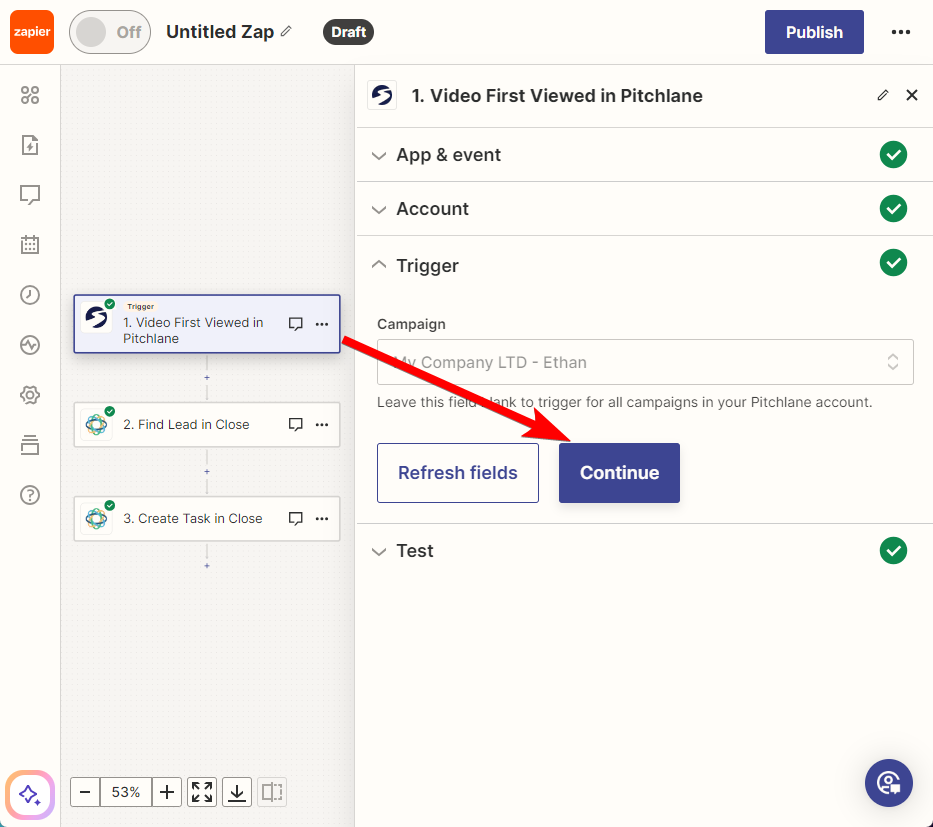Image resolution: width=933 pixels, height=827 pixels.
Task: Open the support chat bubble
Action: (x=889, y=783)
